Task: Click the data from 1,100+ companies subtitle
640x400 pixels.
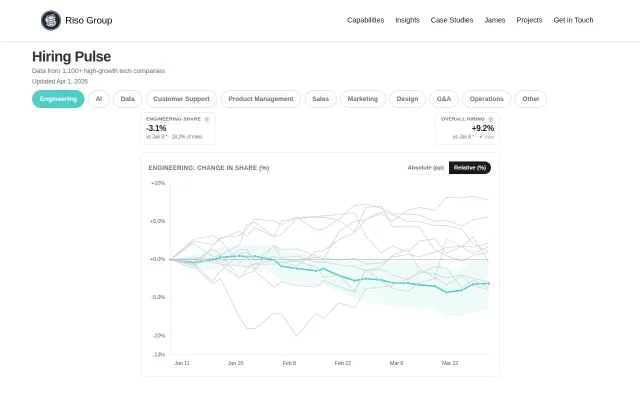Action: [x=98, y=71]
